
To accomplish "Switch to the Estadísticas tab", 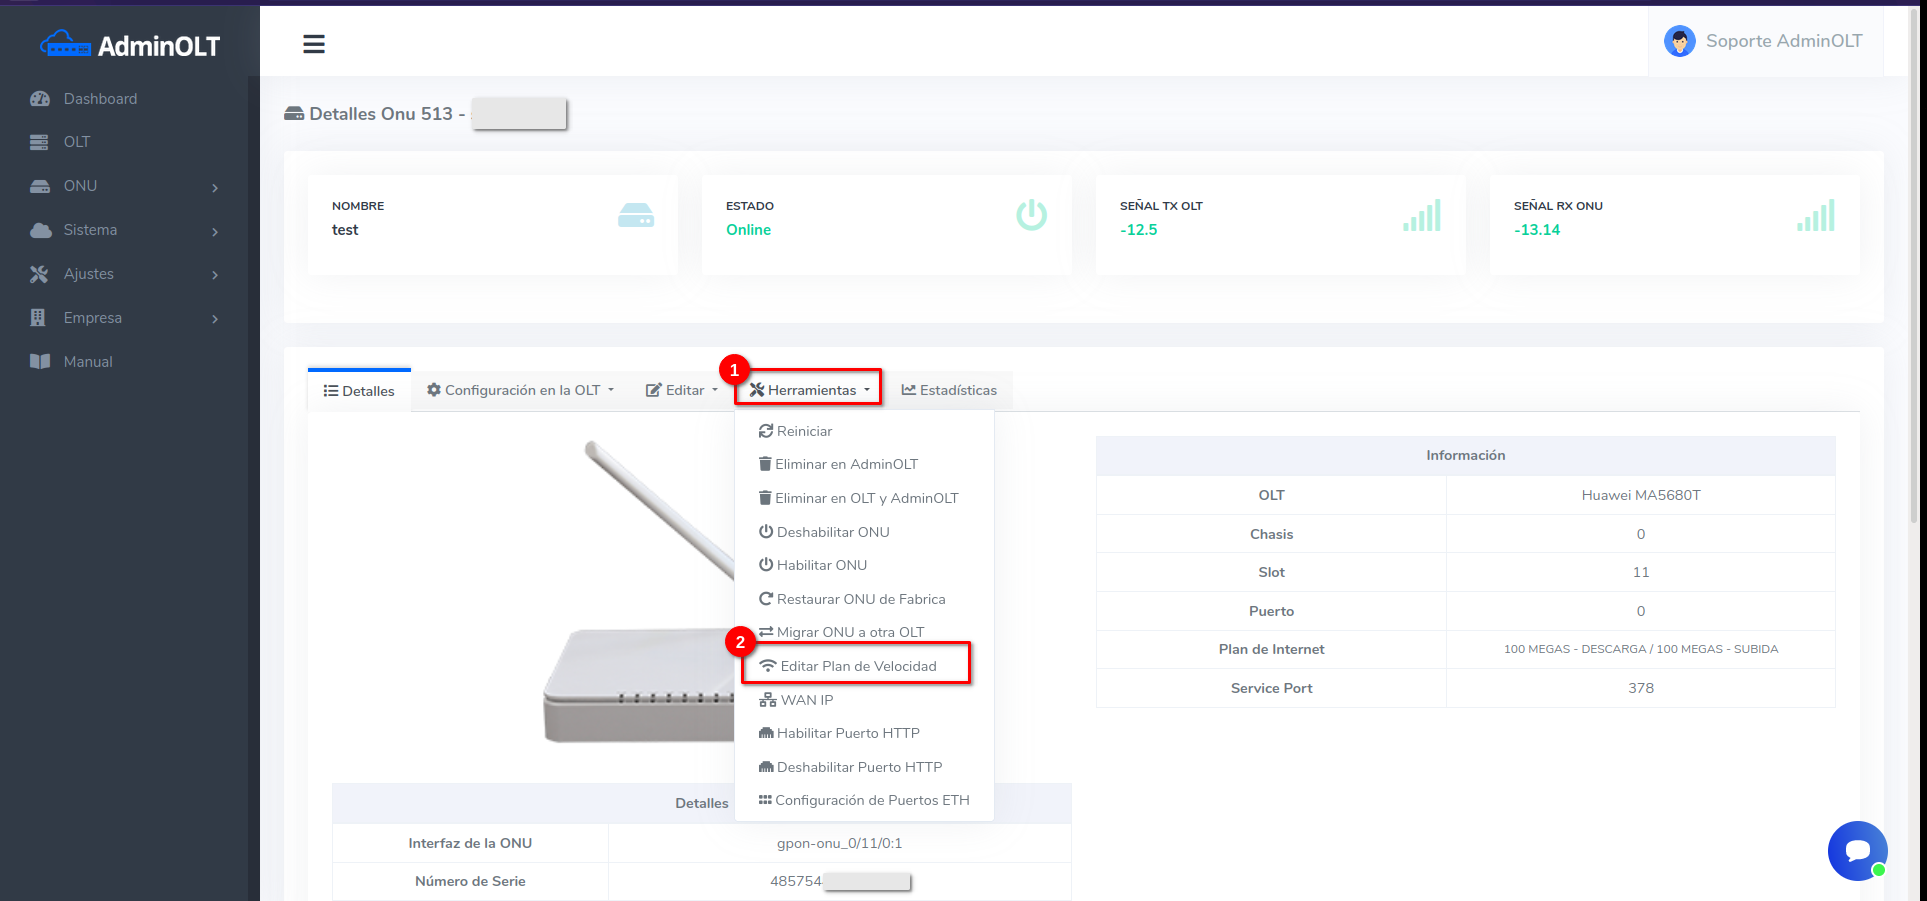I will [x=949, y=390].
